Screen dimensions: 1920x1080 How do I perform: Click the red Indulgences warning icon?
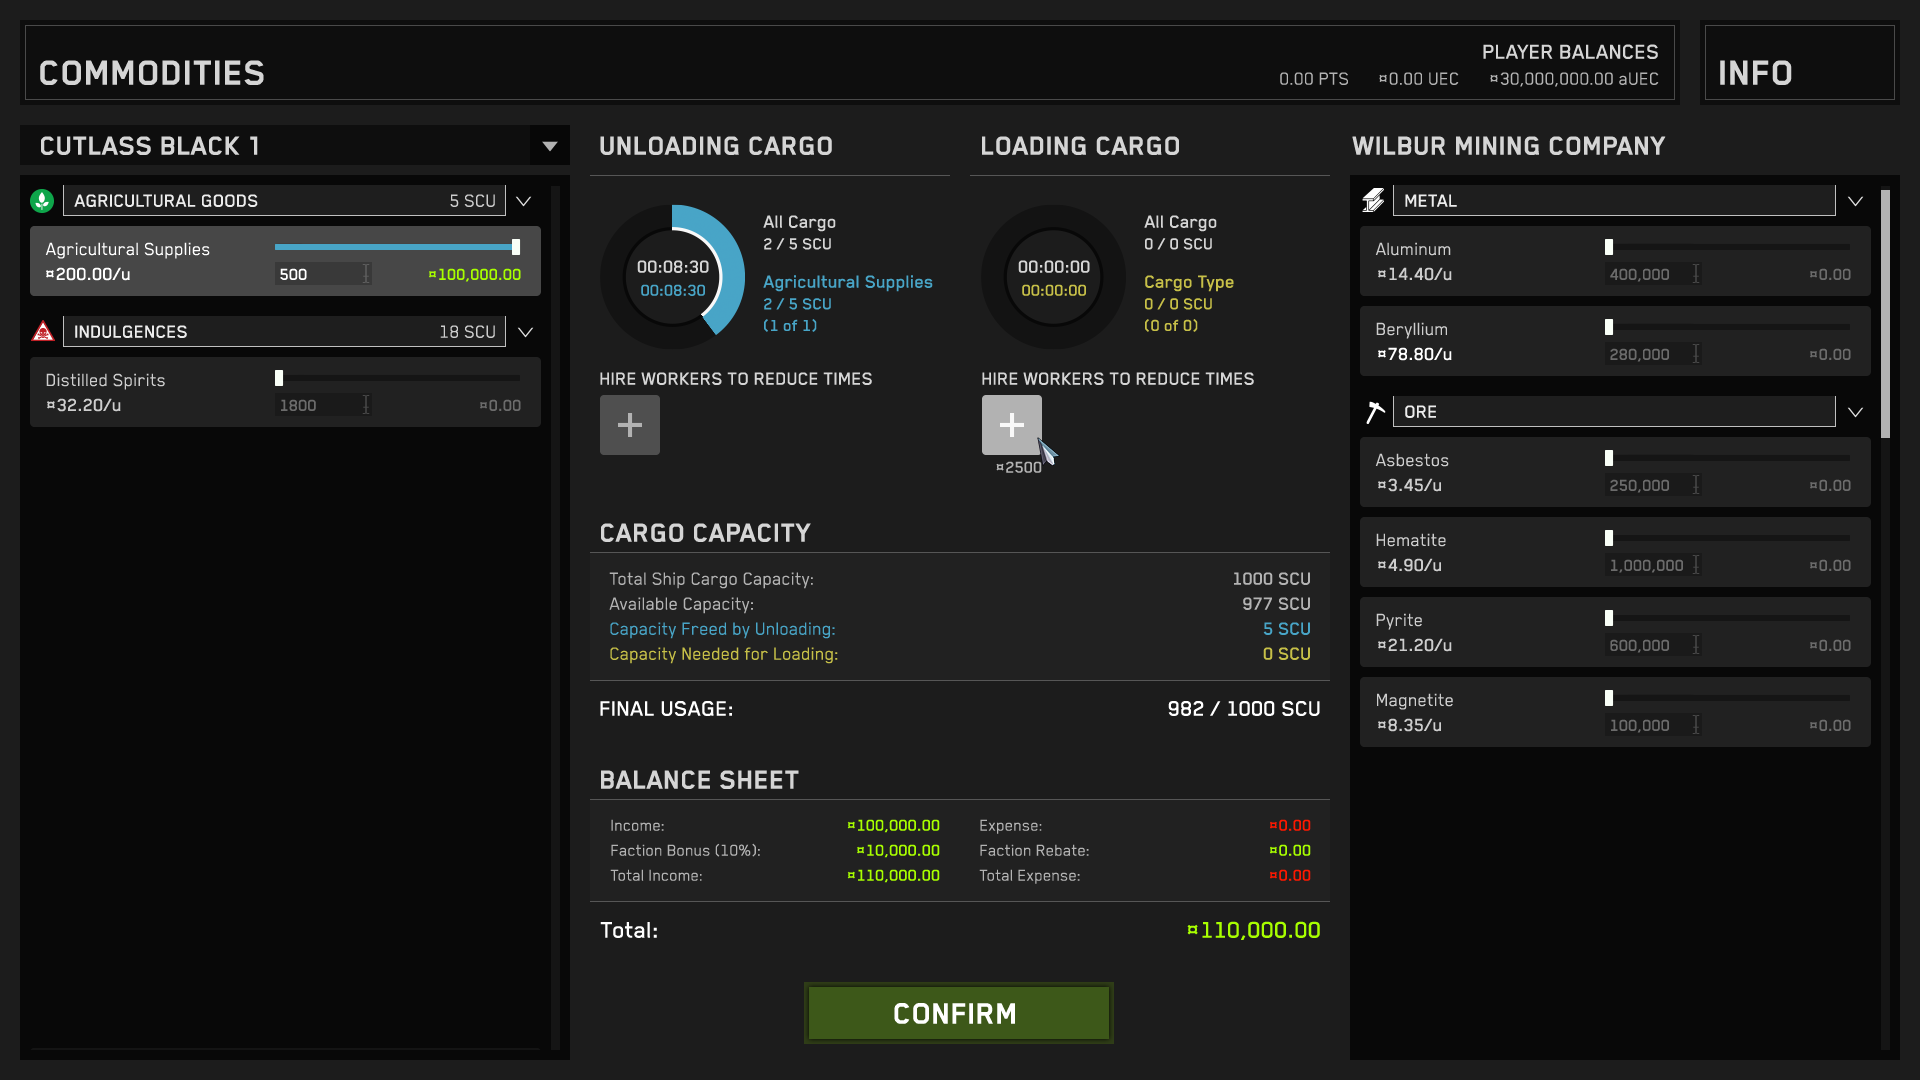click(x=43, y=332)
